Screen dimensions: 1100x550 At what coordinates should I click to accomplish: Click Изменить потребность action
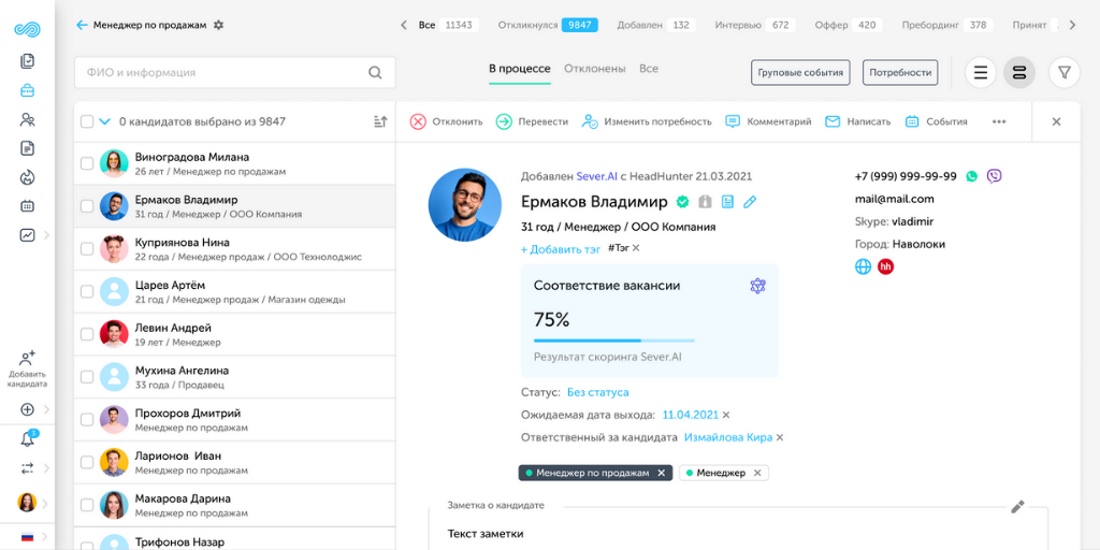point(646,121)
